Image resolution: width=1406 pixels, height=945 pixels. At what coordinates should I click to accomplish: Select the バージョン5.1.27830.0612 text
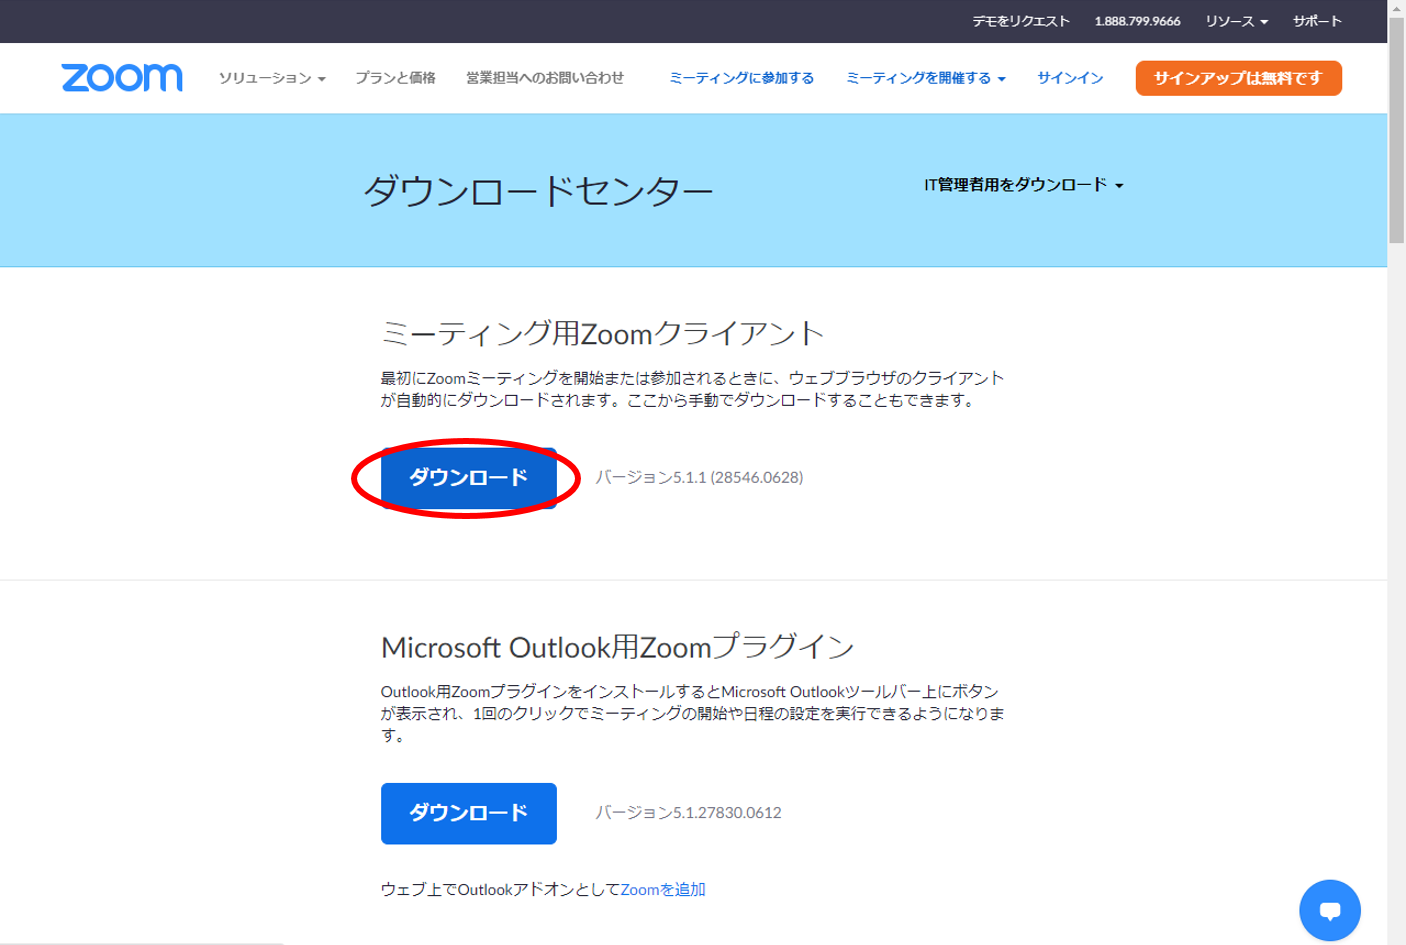[x=688, y=813]
